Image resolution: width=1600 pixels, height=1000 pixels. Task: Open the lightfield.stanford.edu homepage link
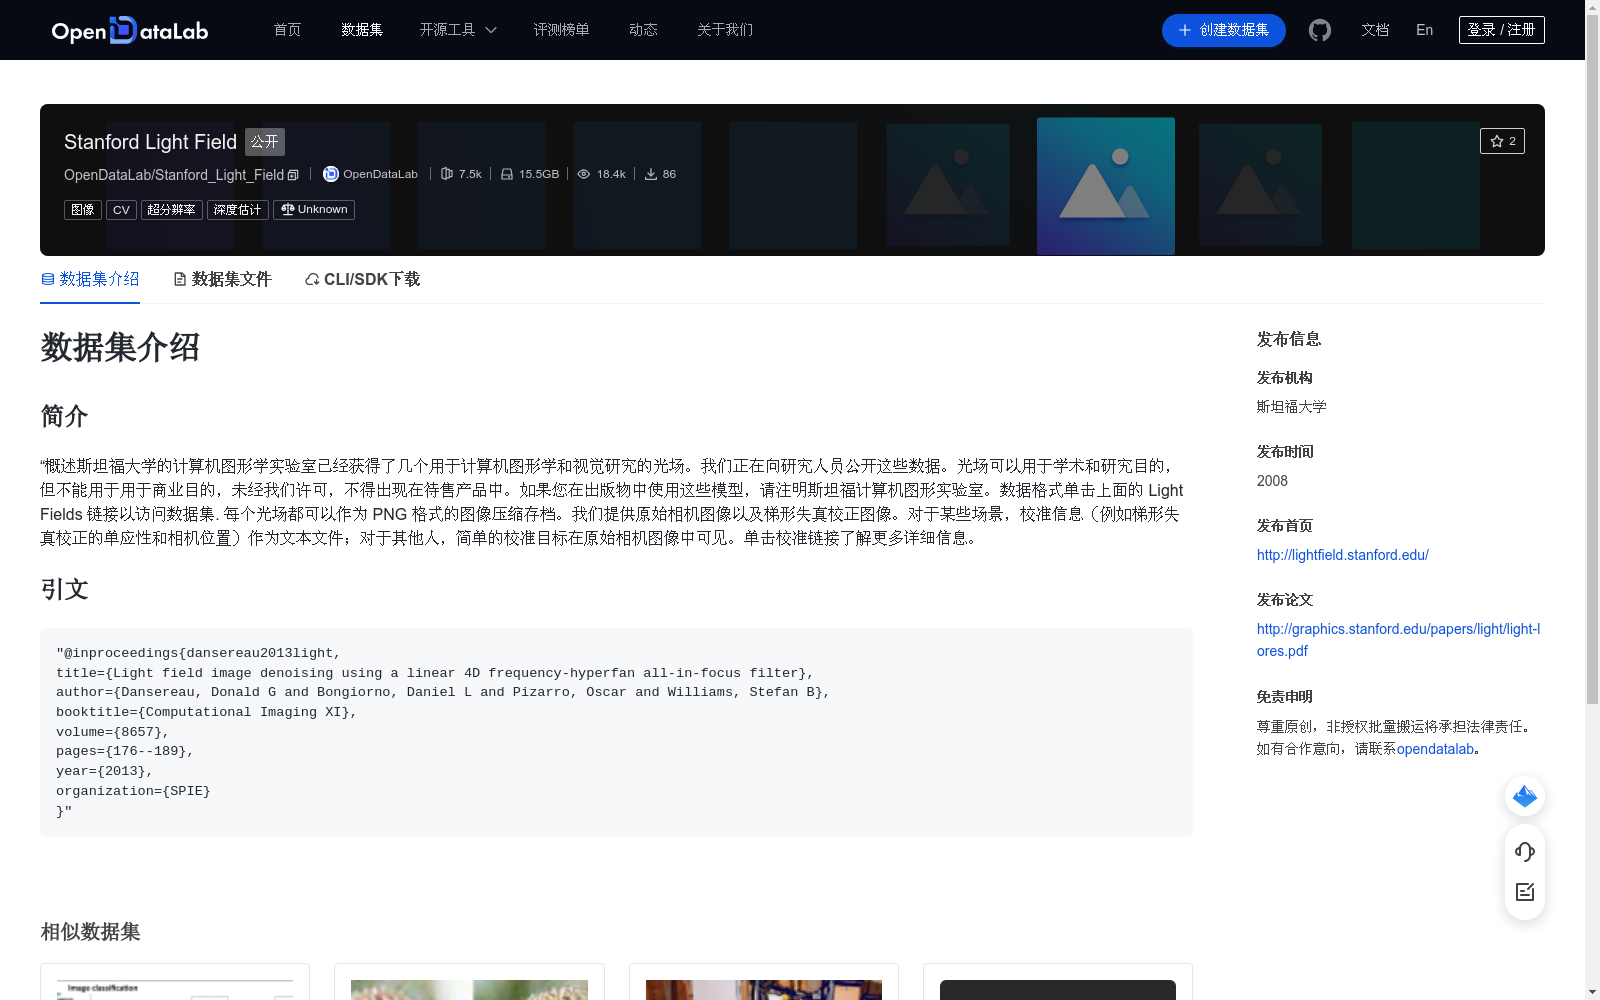pos(1342,555)
